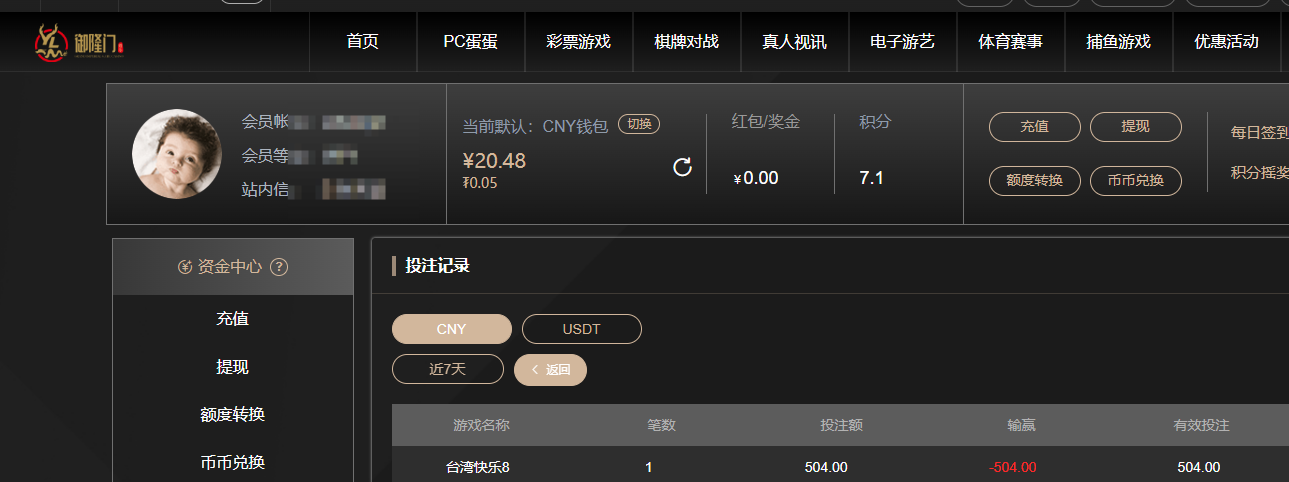Click the 返回 back button
Screen dimensions: 1289x482
[550, 369]
